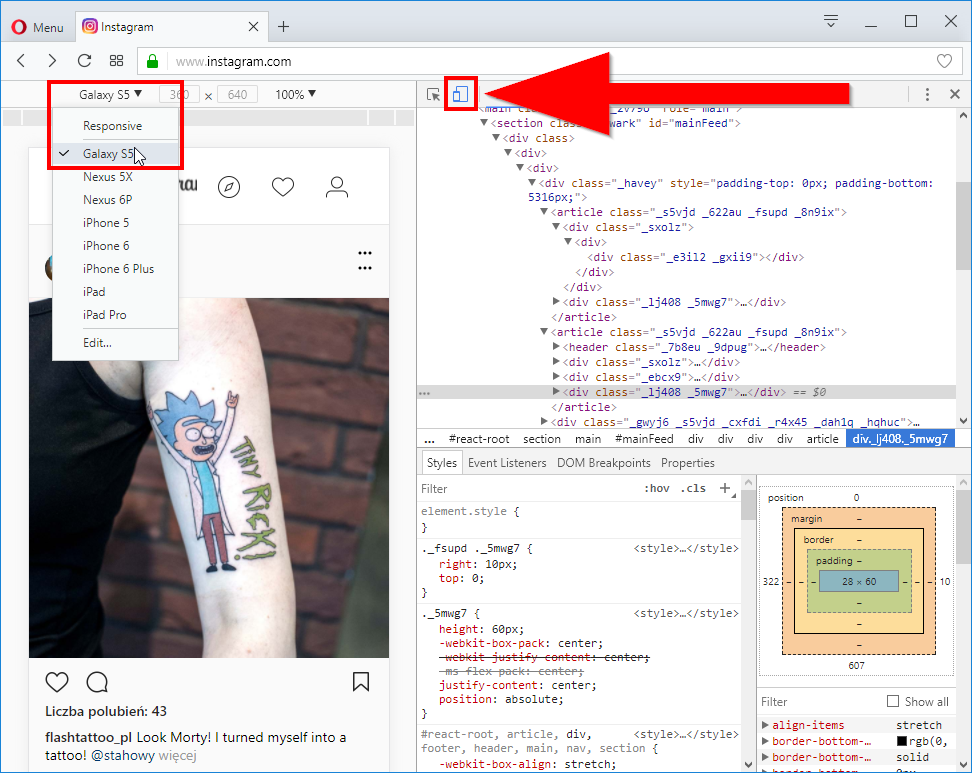Image resolution: width=972 pixels, height=773 pixels.
Task: Click #mainFeed in breadcrumb
Action: tap(644, 439)
